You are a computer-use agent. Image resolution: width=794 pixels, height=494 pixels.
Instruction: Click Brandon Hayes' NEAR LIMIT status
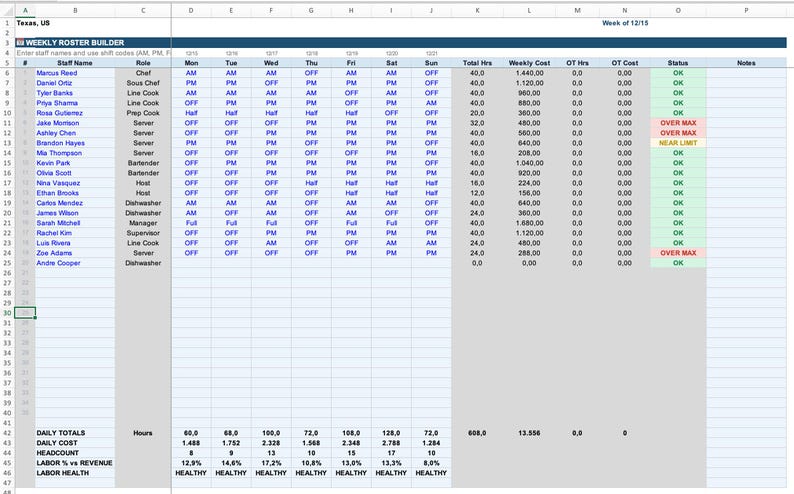click(x=678, y=143)
